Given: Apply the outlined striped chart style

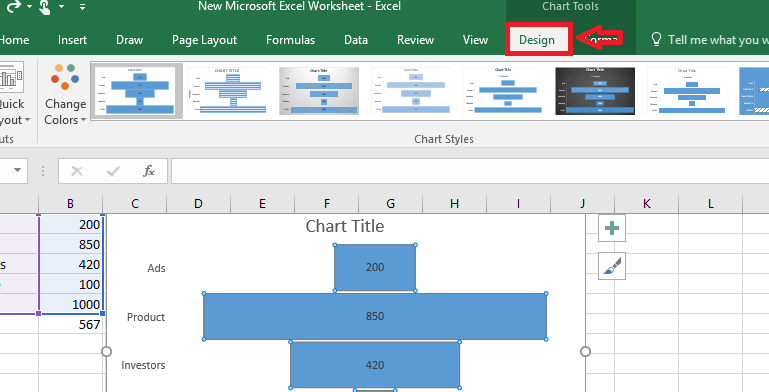Looking at the screenshot, I should coord(227,91).
